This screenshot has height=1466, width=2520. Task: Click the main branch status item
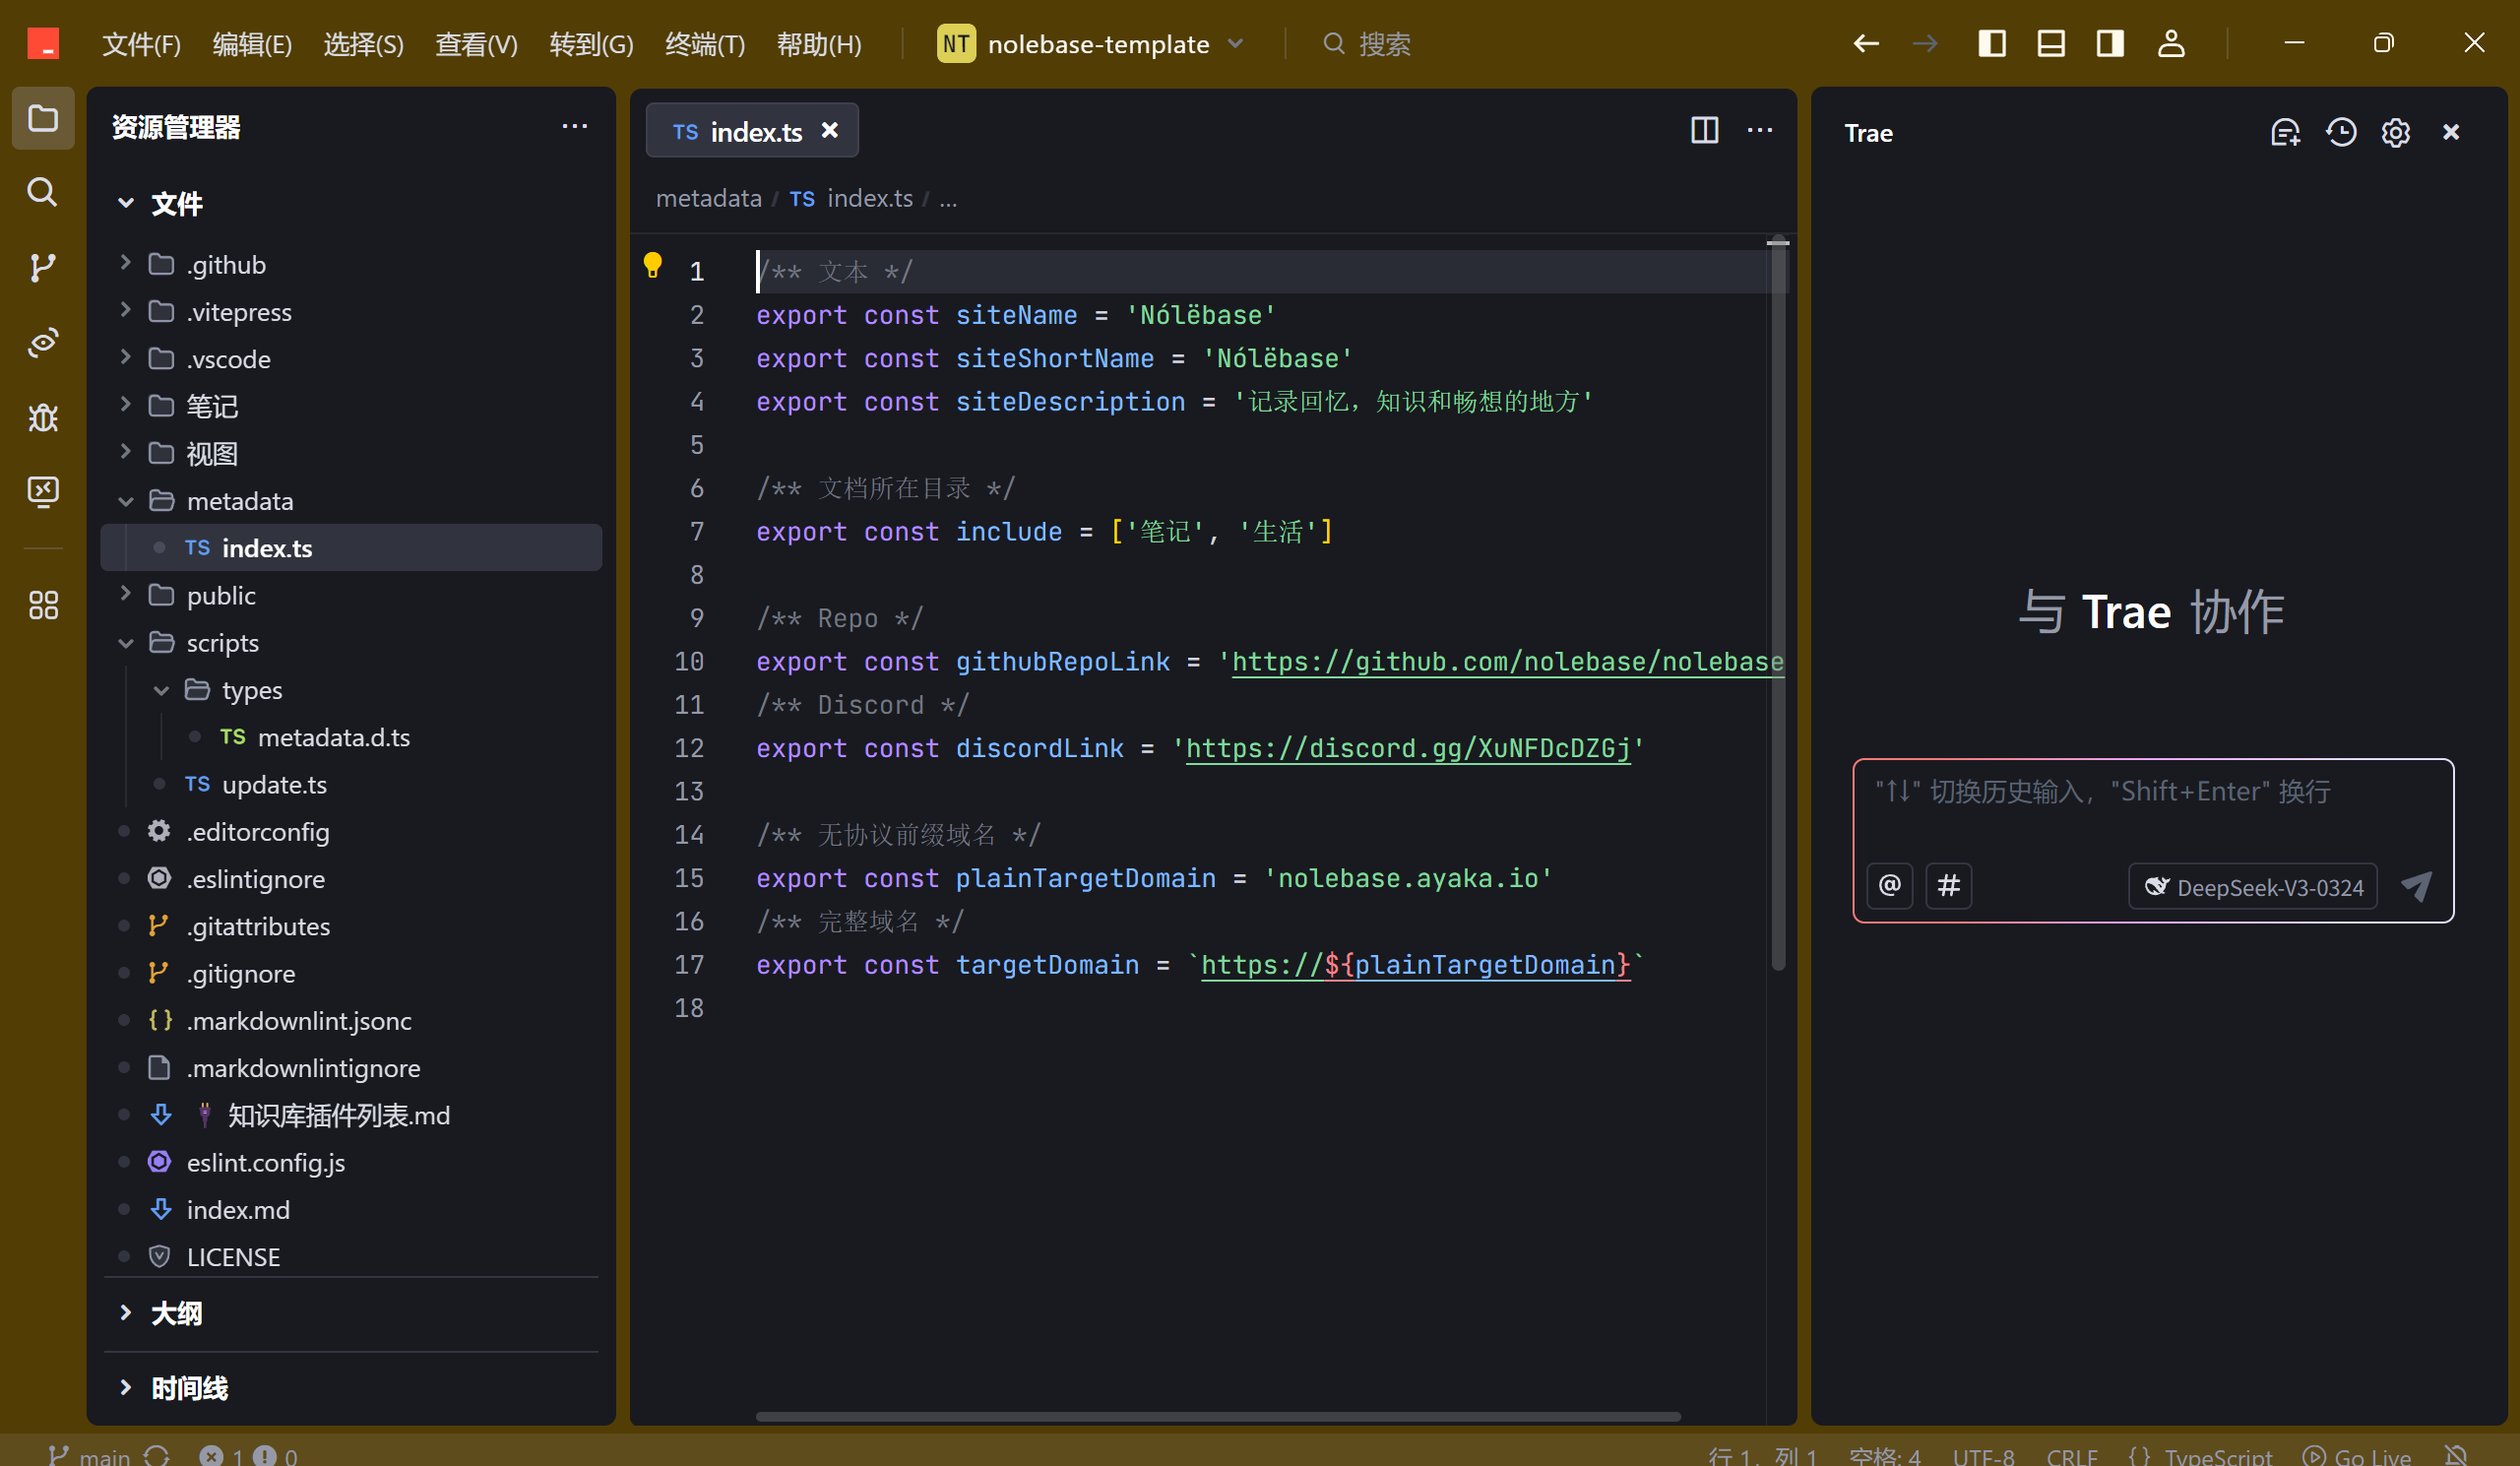click(90, 1455)
